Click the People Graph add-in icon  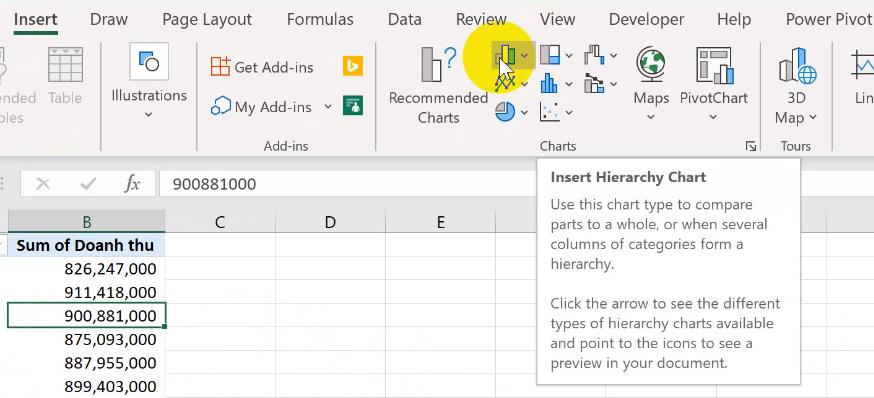pyautogui.click(x=353, y=105)
